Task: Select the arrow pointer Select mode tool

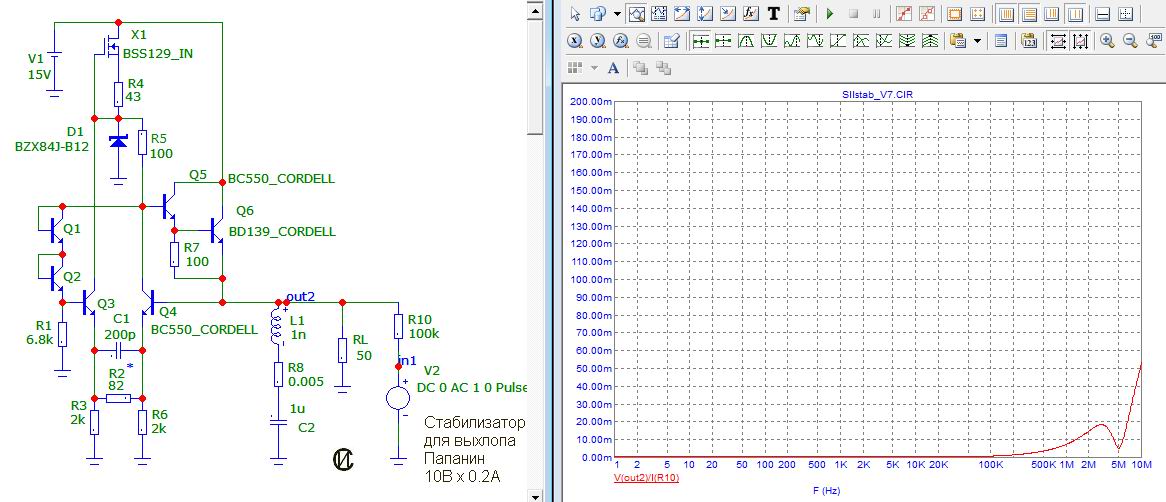Action: point(575,14)
